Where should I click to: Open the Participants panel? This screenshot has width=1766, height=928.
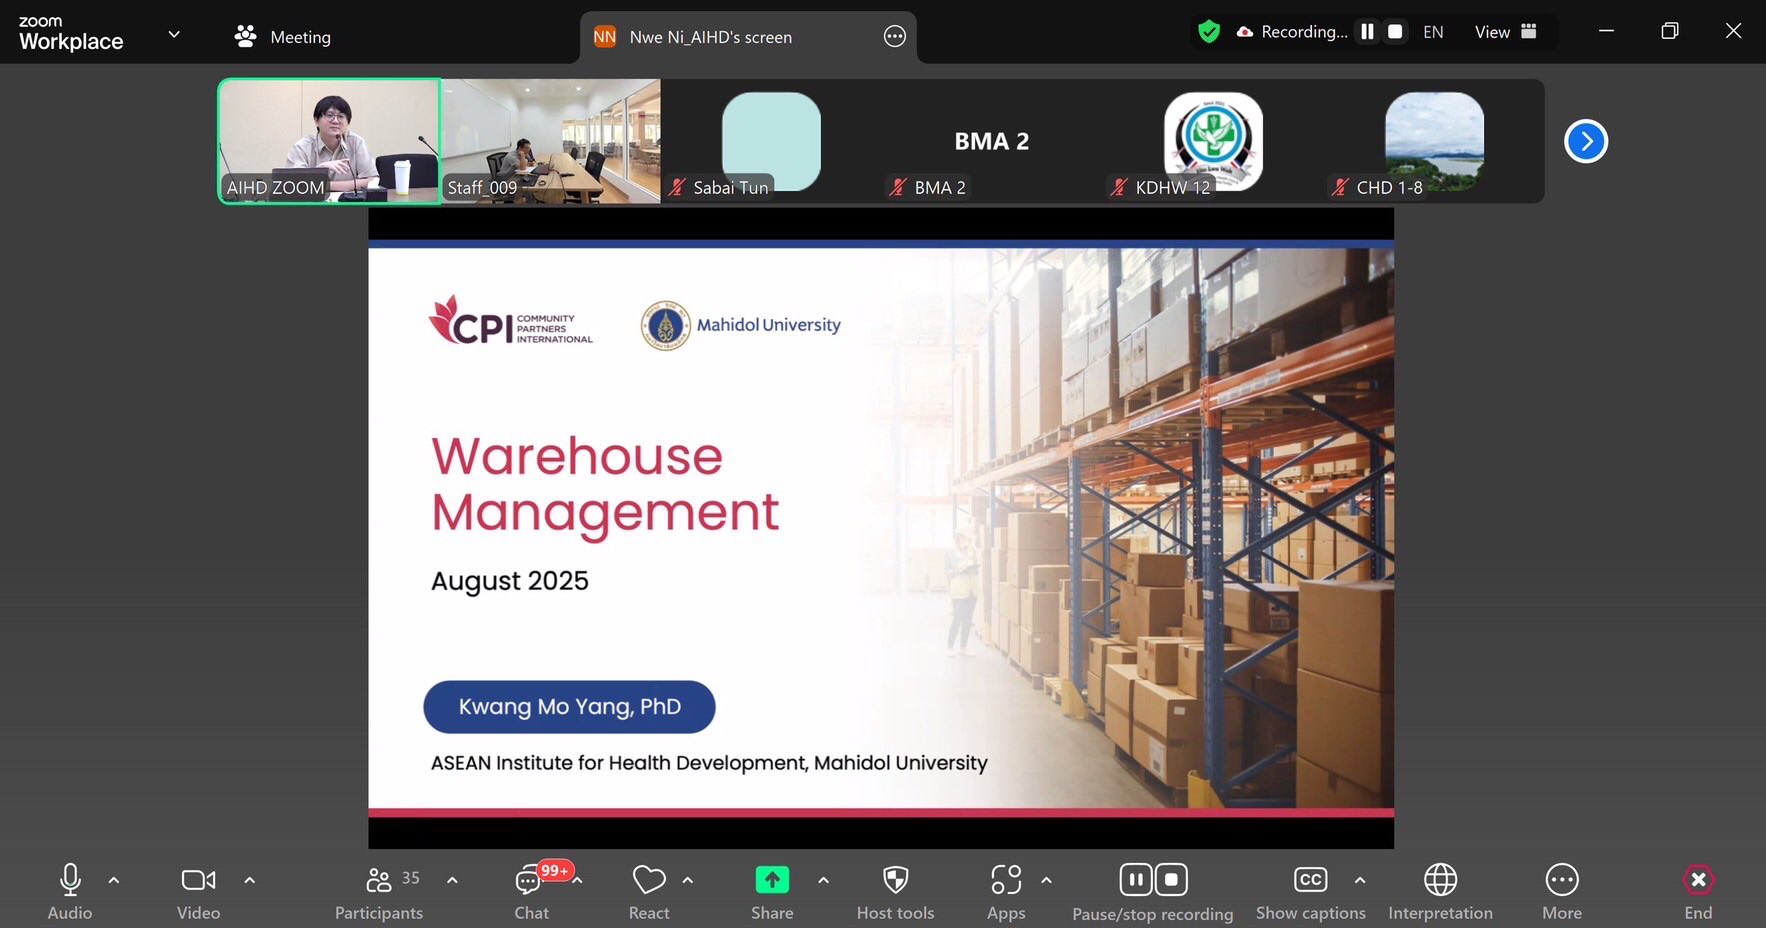pyautogui.click(x=379, y=881)
